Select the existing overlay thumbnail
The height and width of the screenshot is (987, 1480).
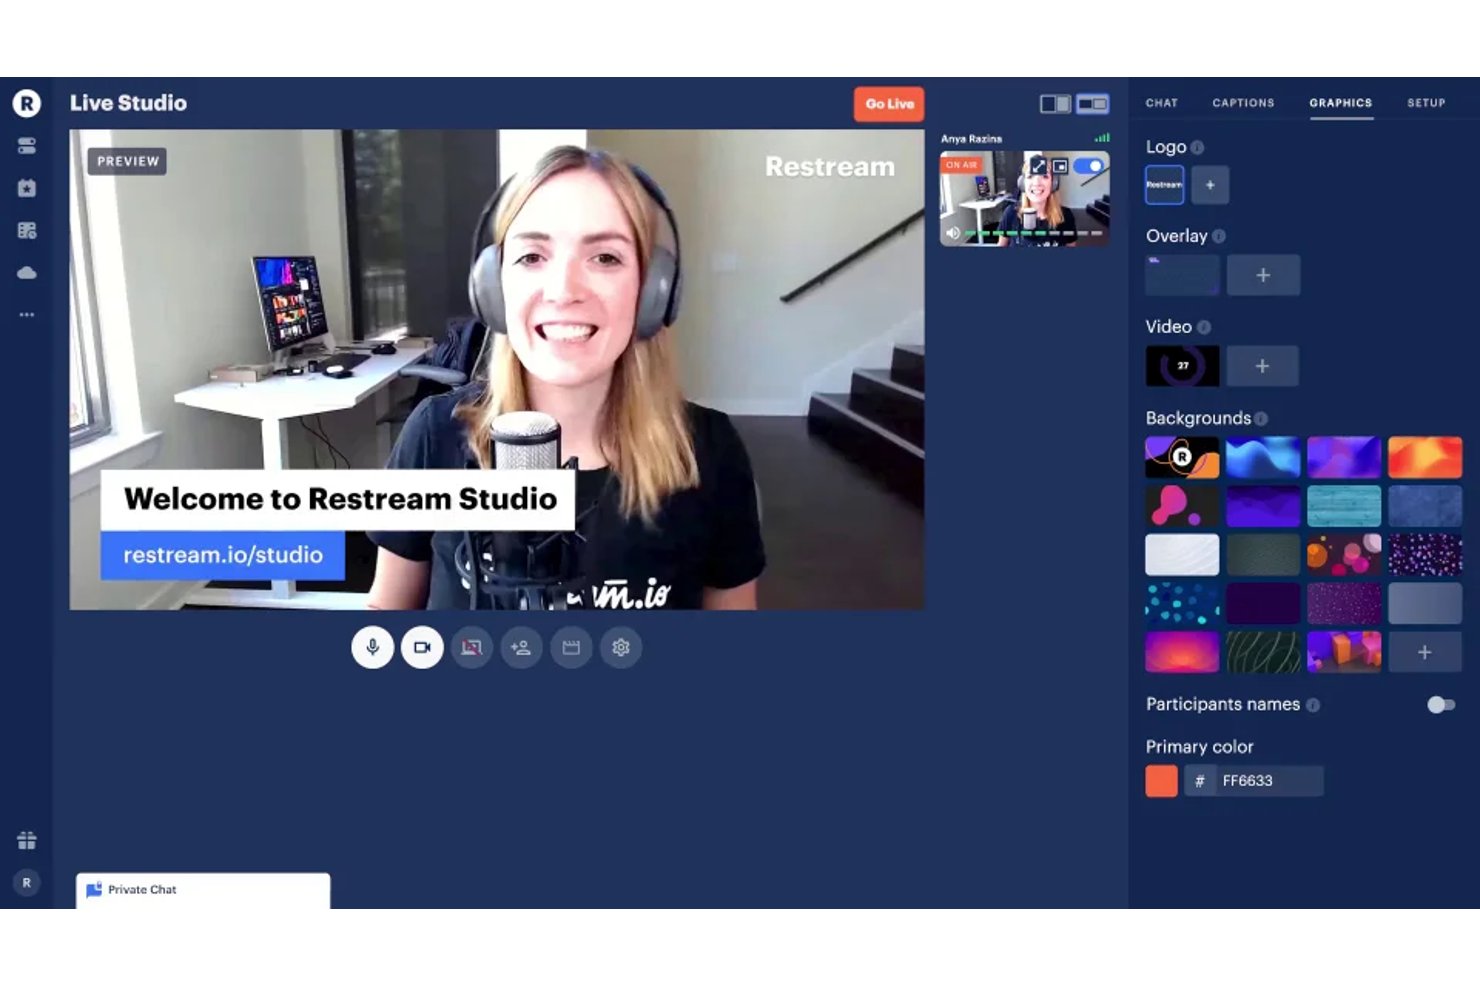1182,275
